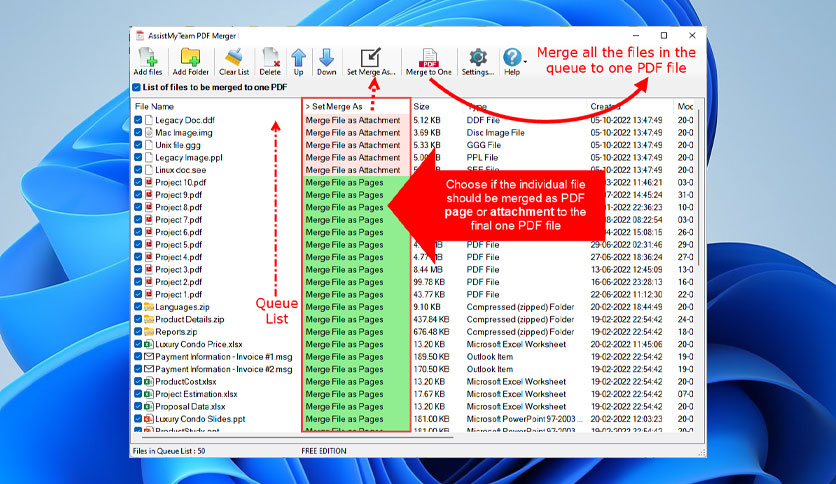The image size is (836, 484).
Task: Uncheck Languages.zip checkbox
Action: [x=138, y=306]
